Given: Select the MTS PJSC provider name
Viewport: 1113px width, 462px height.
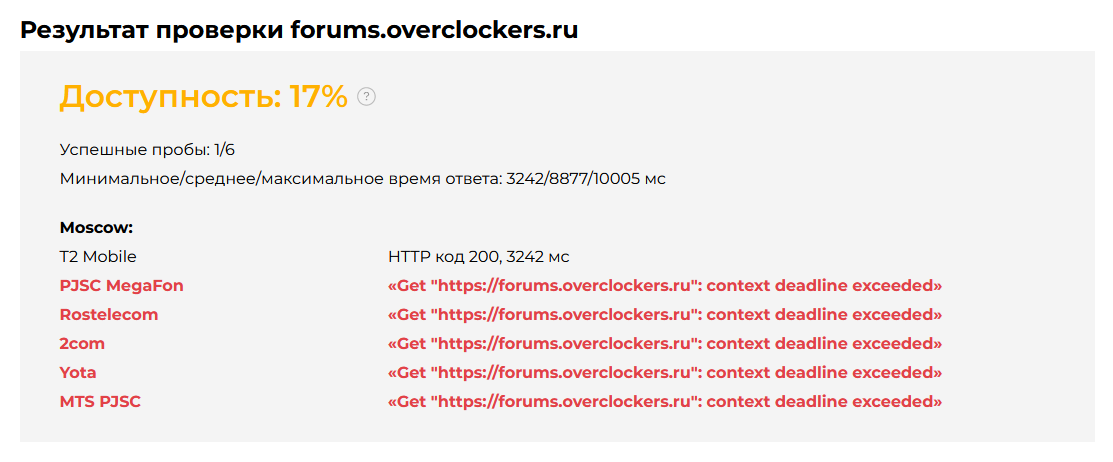Looking at the screenshot, I should coord(100,402).
